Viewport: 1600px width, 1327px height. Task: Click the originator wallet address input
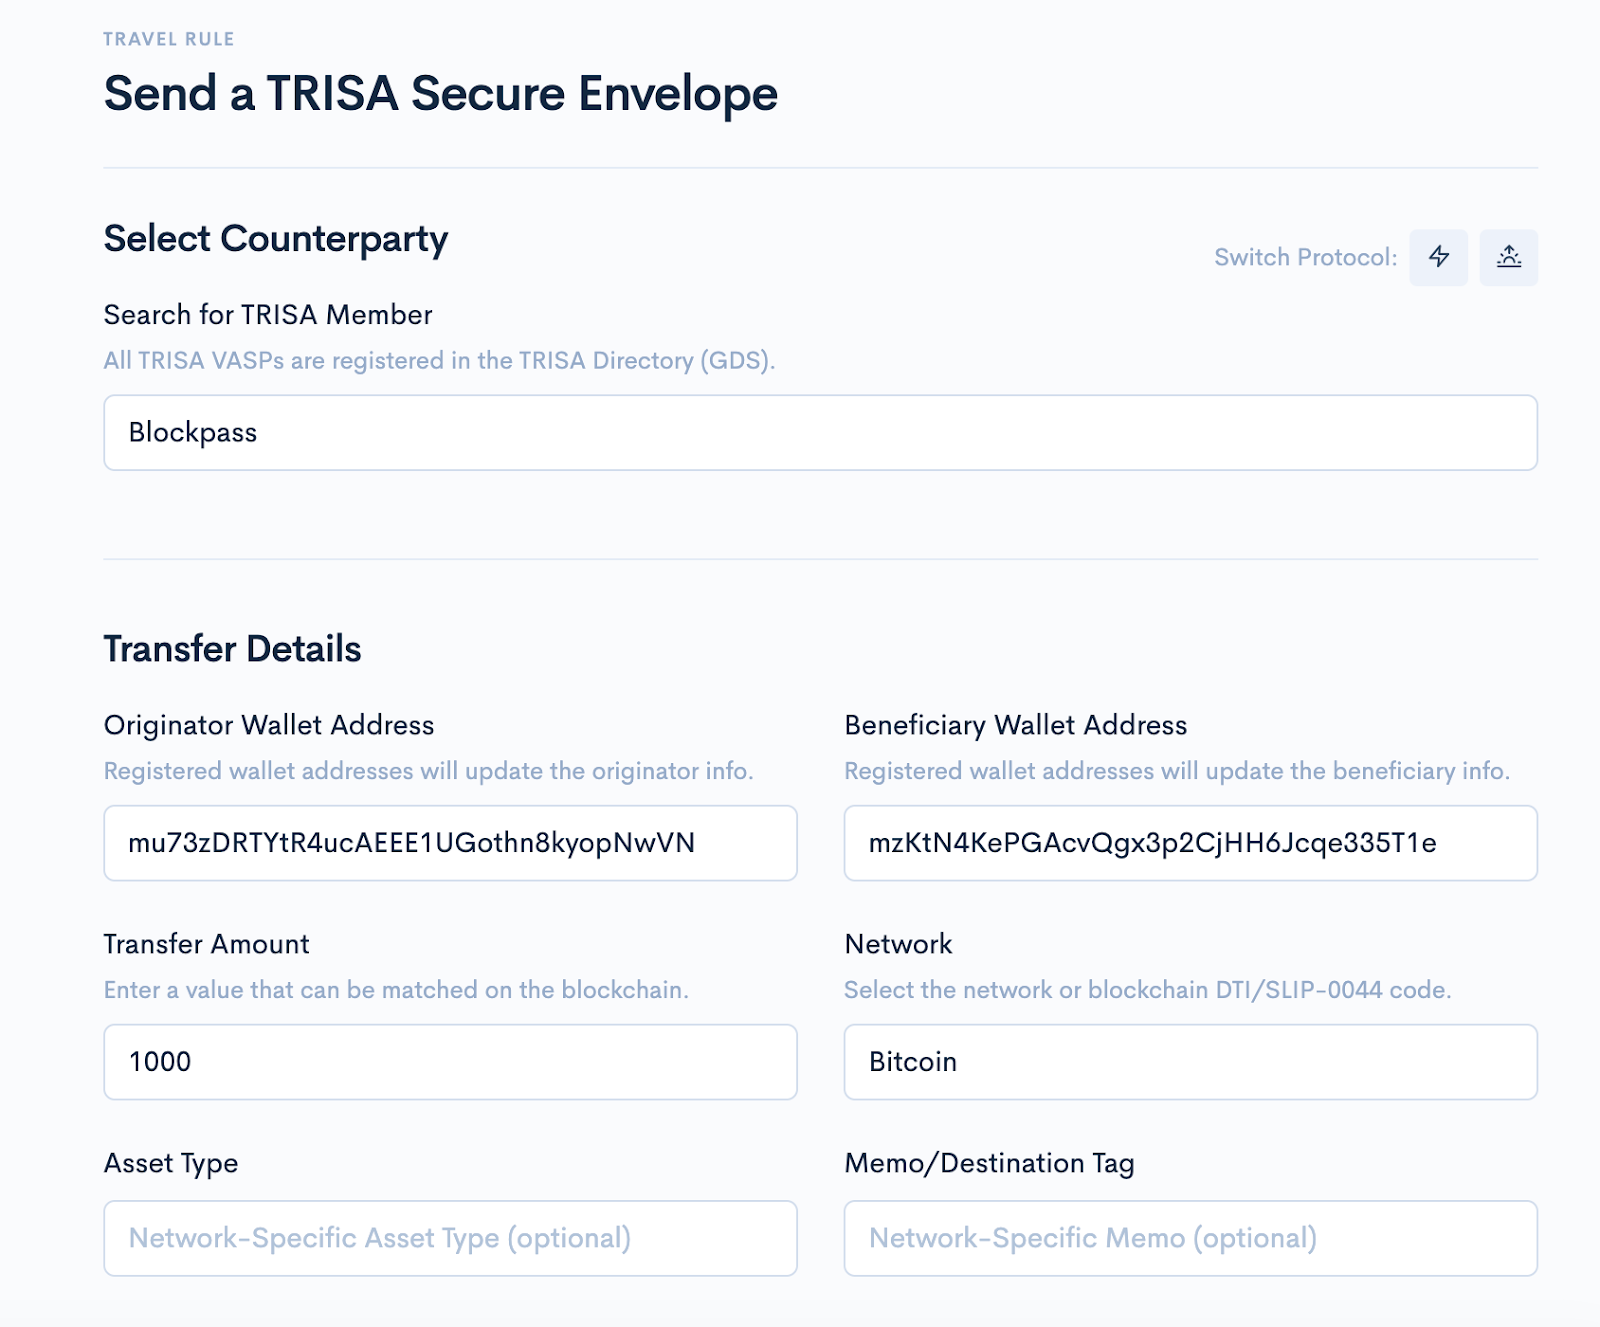point(450,843)
